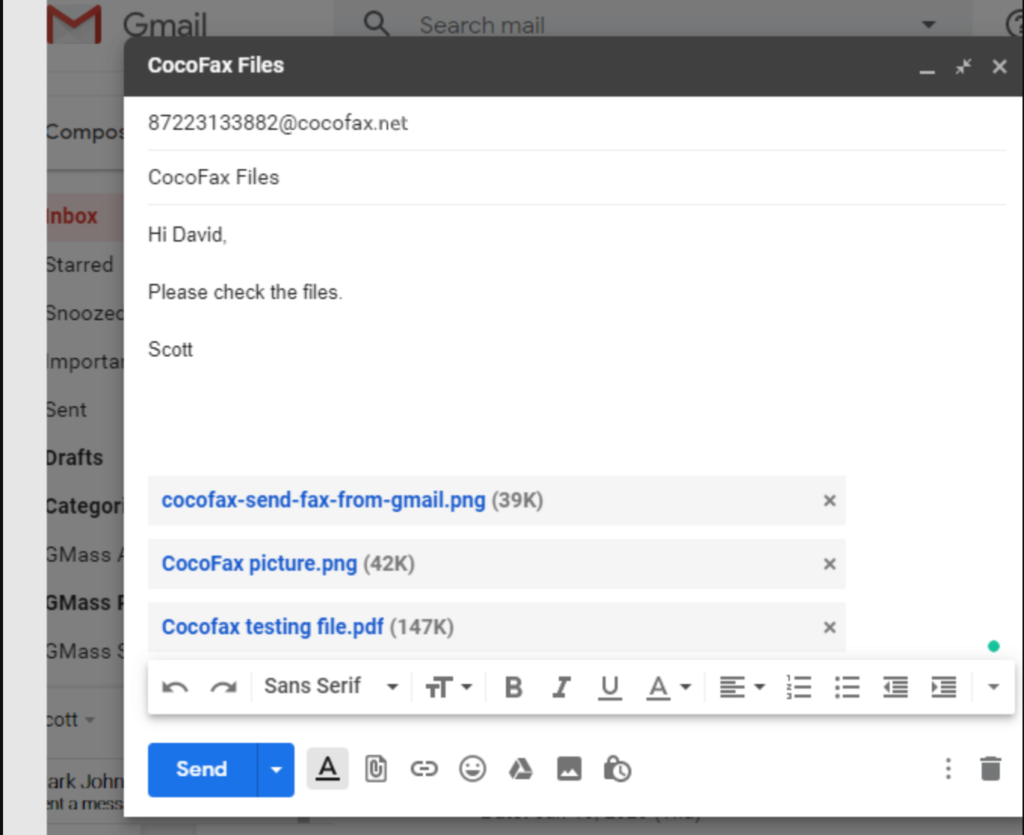Open the text color picker
Image resolution: width=1024 pixels, height=835 pixels.
[667, 687]
